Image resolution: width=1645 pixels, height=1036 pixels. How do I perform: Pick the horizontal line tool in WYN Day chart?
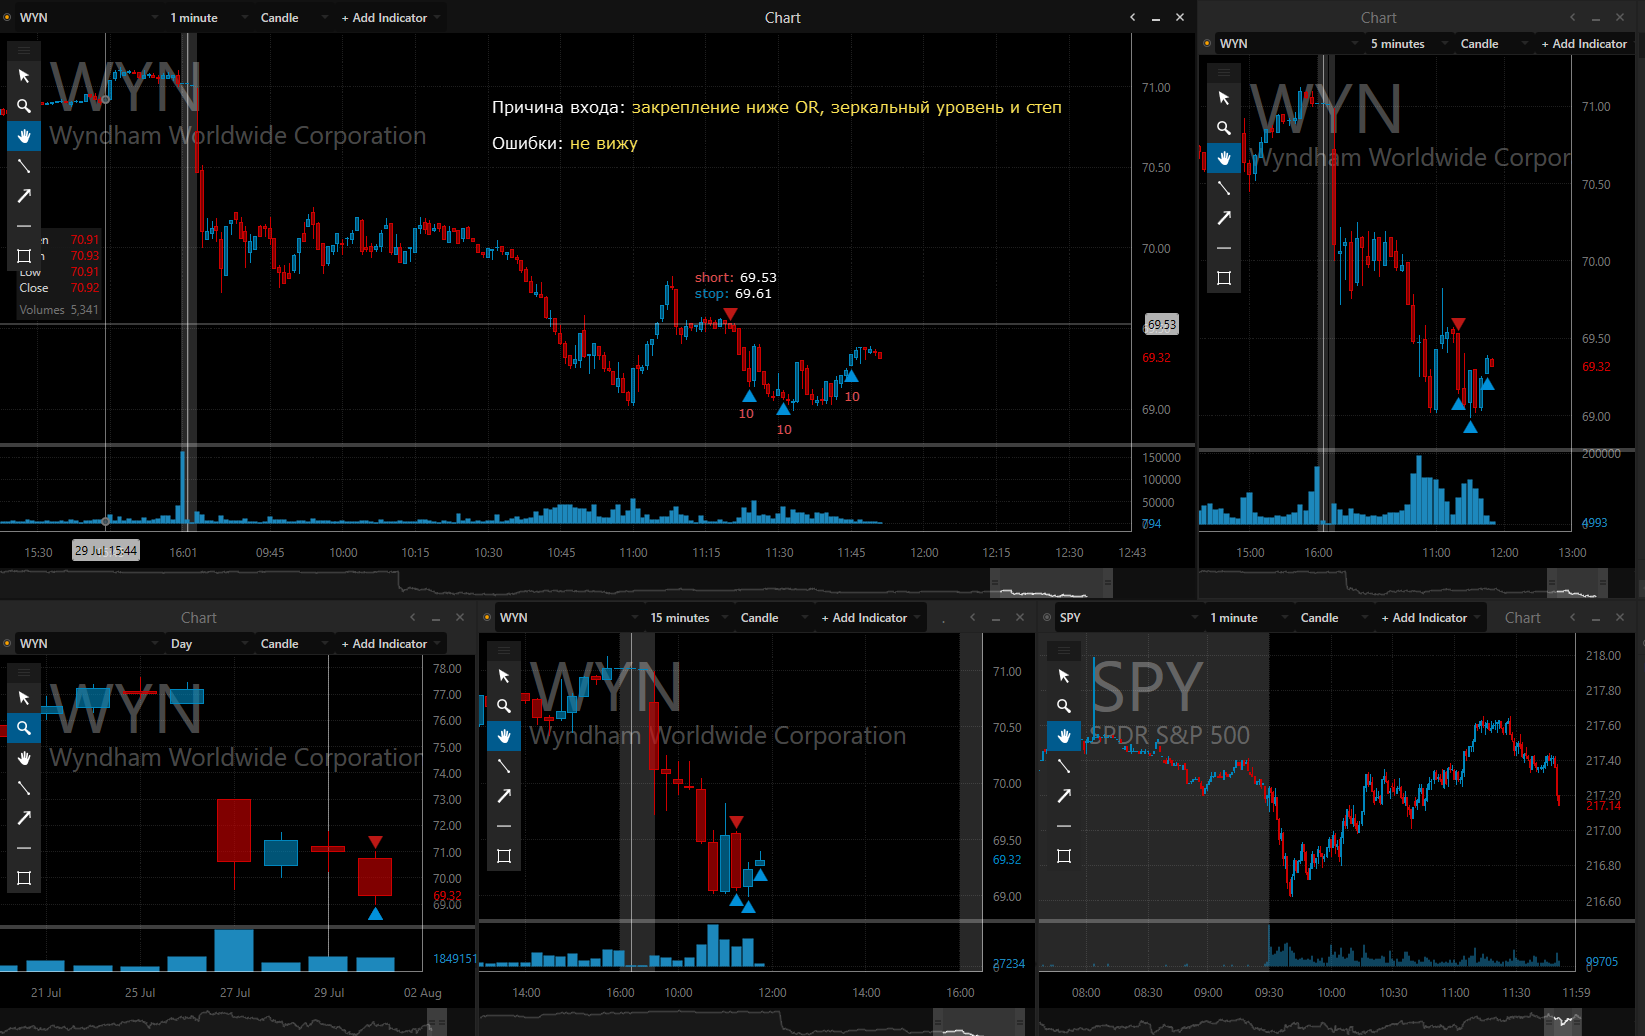[24, 848]
